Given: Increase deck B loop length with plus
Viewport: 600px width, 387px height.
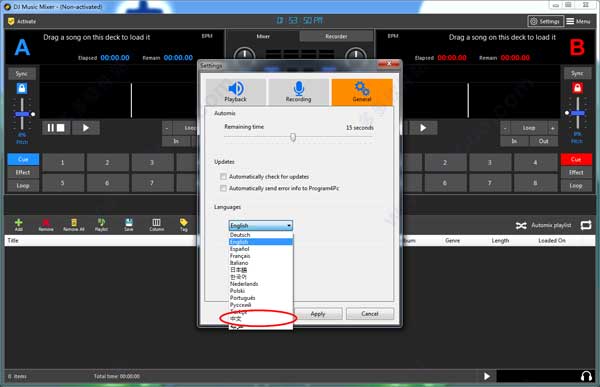Looking at the screenshot, I should (553, 128).
